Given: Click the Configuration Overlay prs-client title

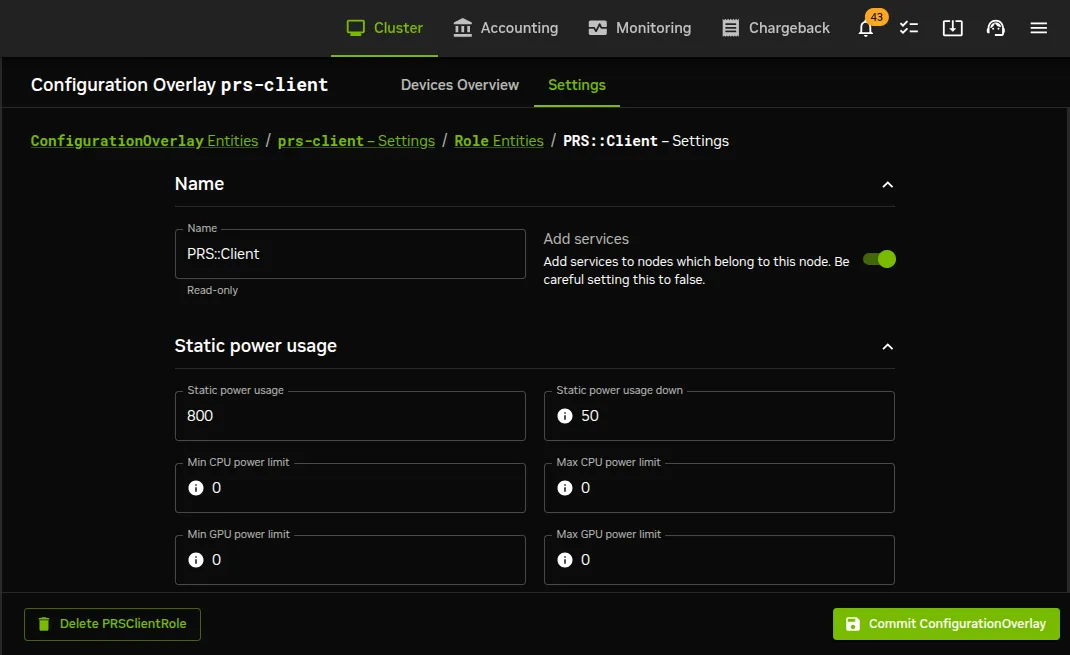Looking at the screenshot, I should coord(179,85).
